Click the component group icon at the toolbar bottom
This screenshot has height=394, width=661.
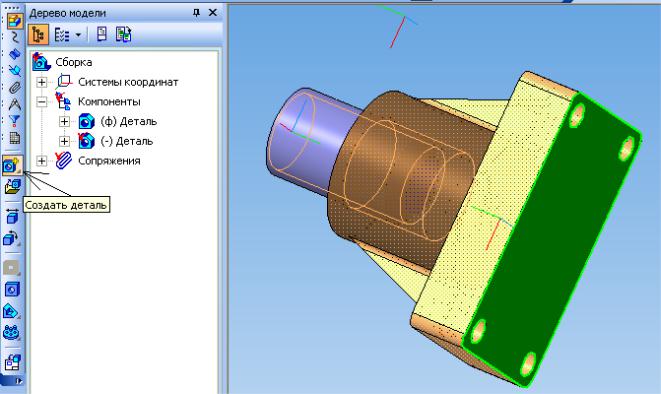[x=12, y=362]
